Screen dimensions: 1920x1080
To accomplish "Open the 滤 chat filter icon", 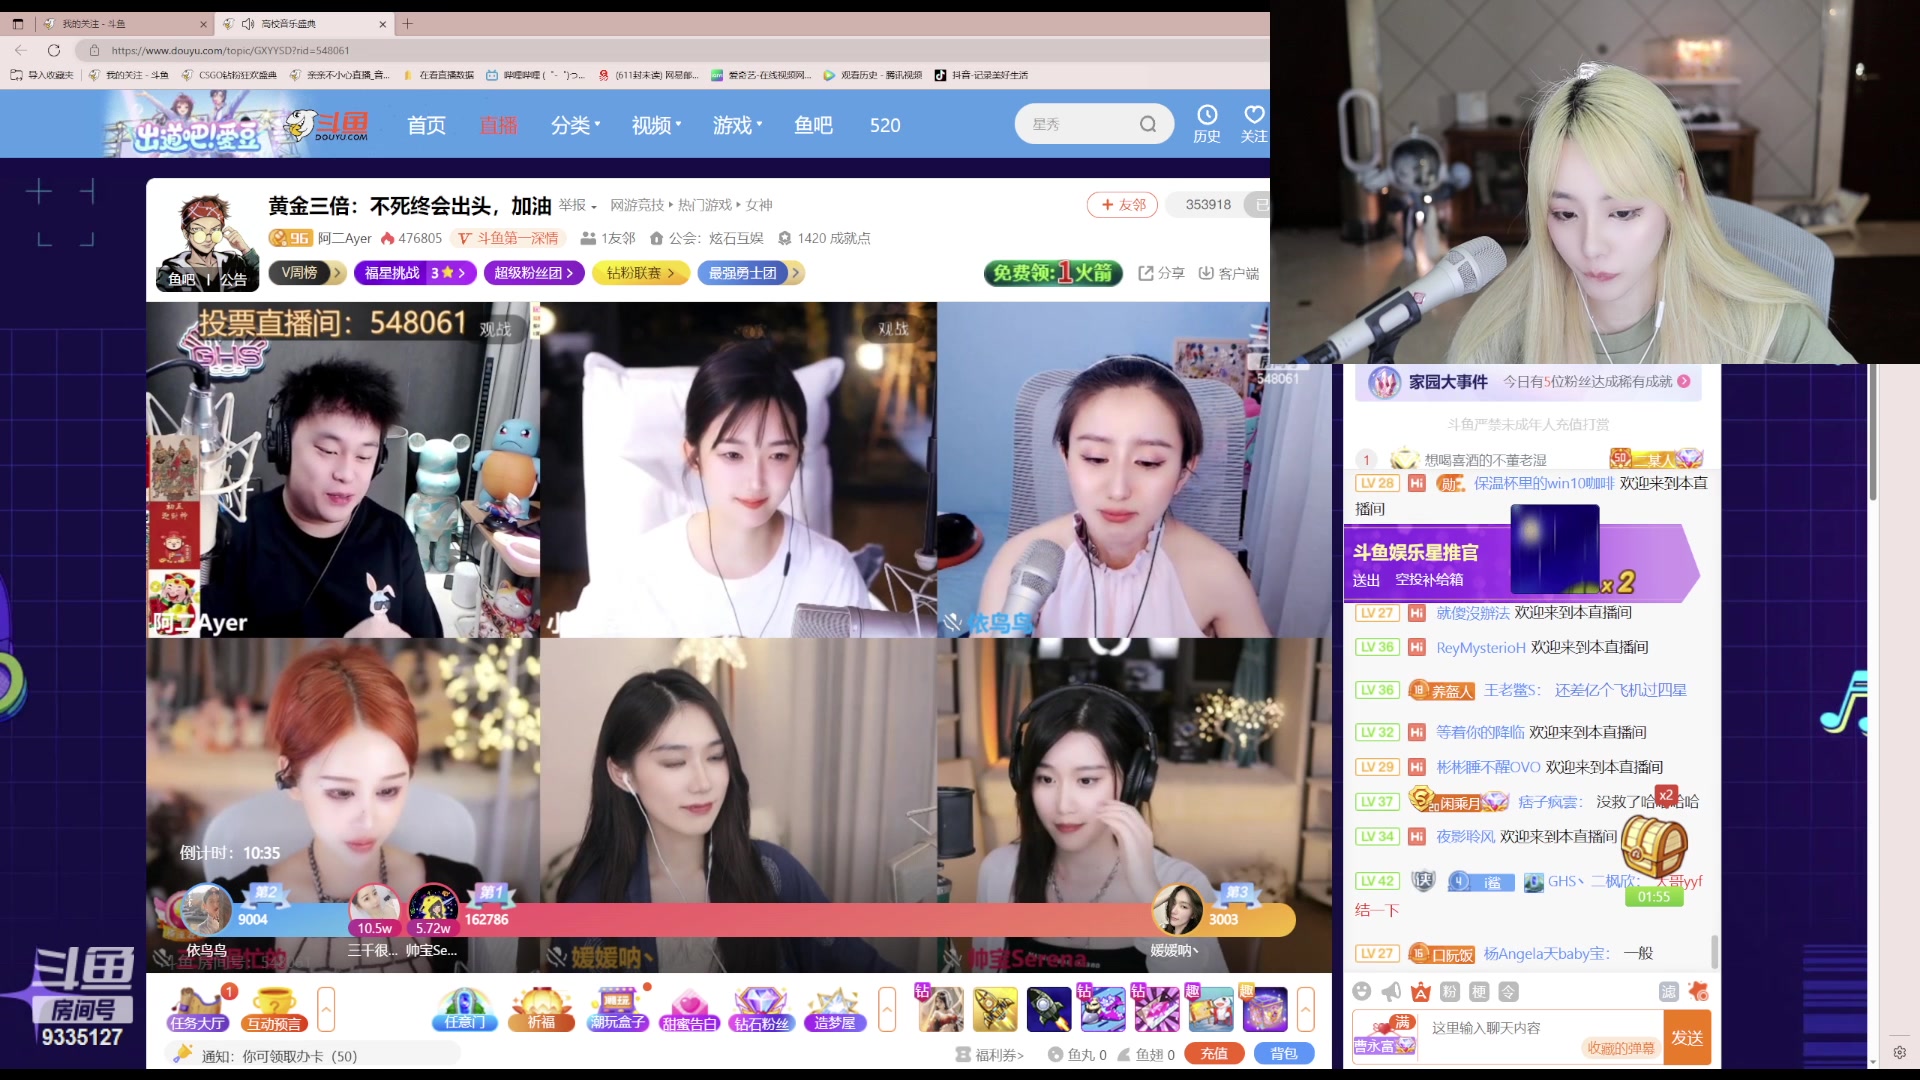I will (x=1668, y=991).
